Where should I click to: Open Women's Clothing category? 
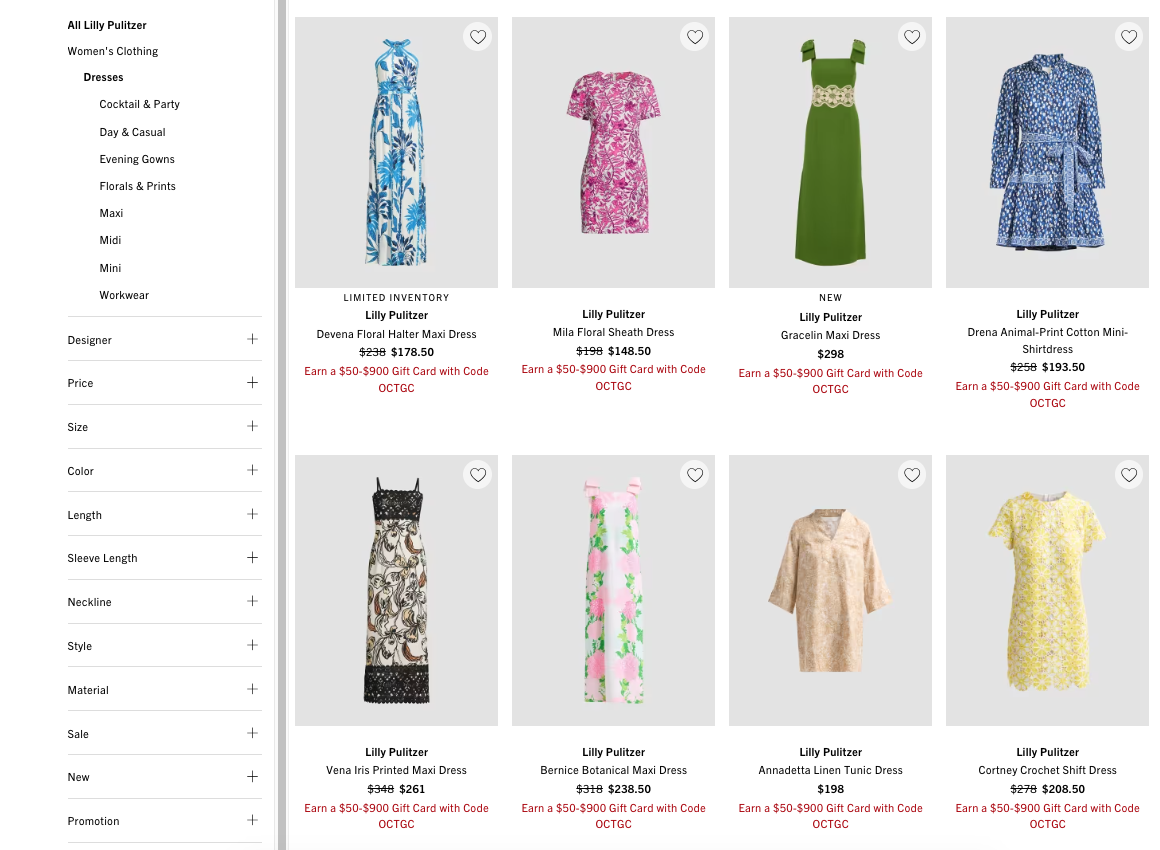pyautogui.click(x=112, y=51)
